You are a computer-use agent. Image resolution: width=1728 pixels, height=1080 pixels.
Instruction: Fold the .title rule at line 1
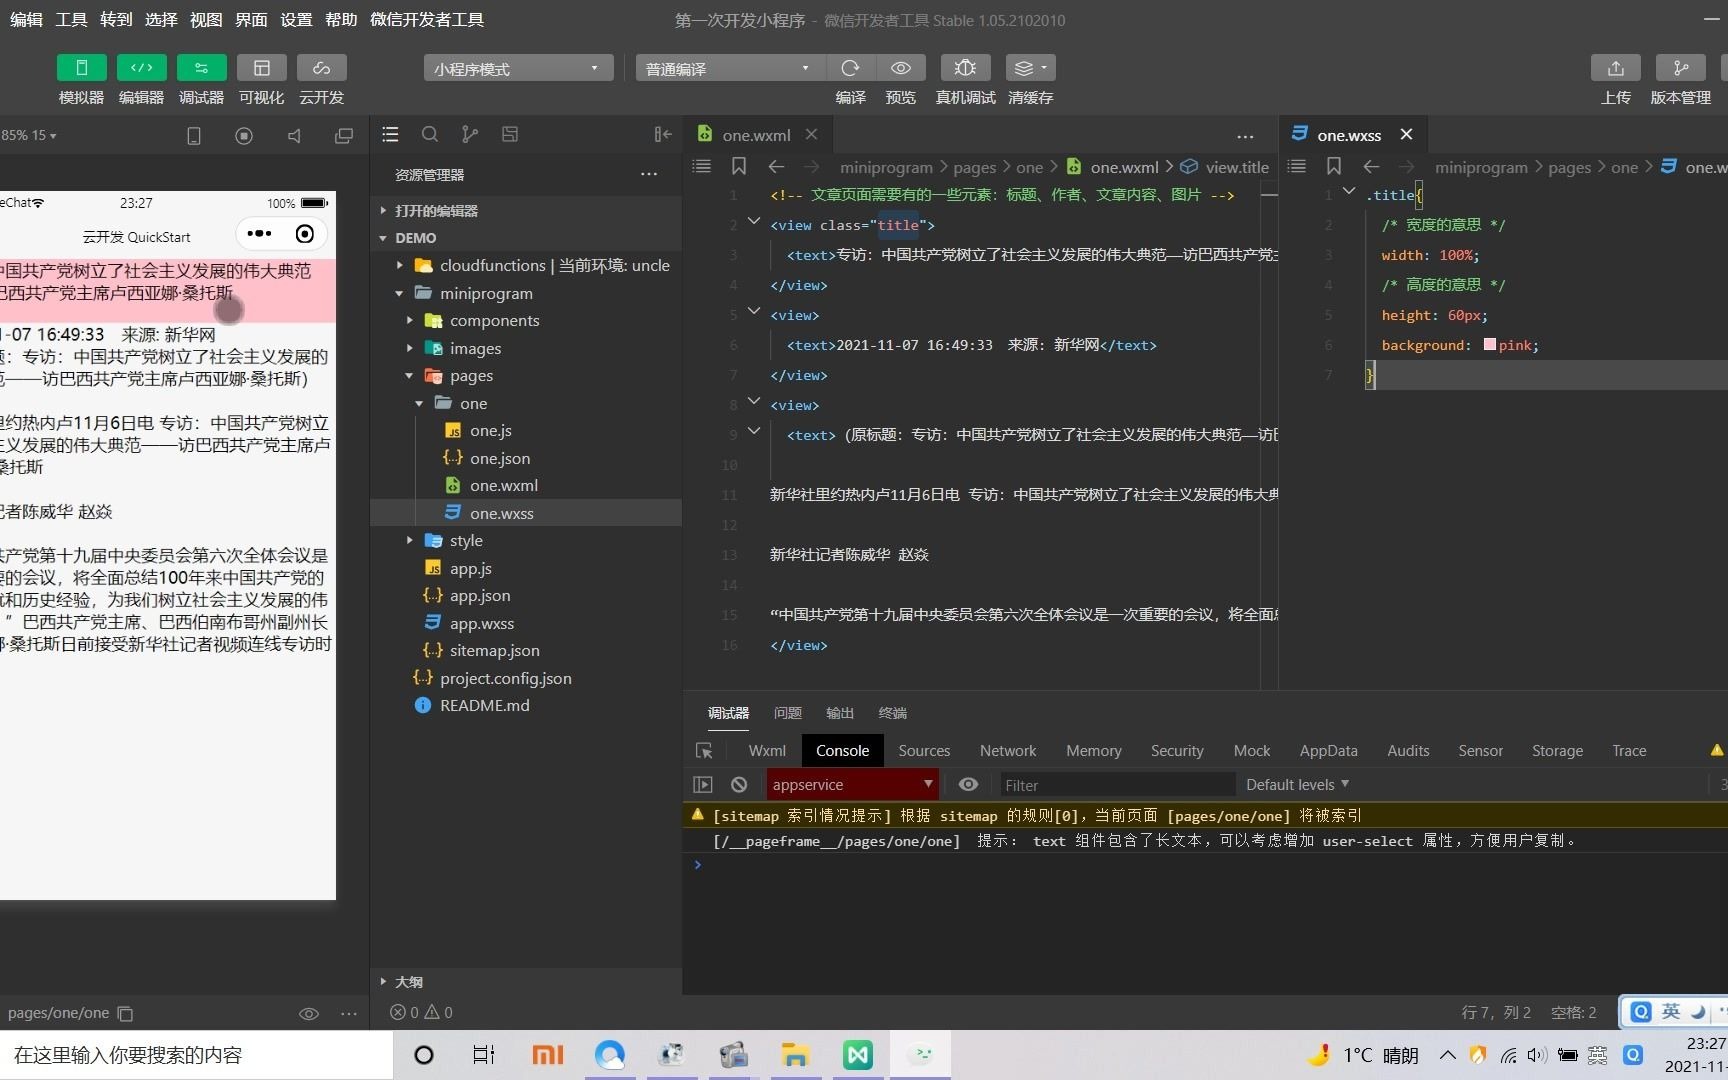pyautogui.click(x=1349, y=191)
